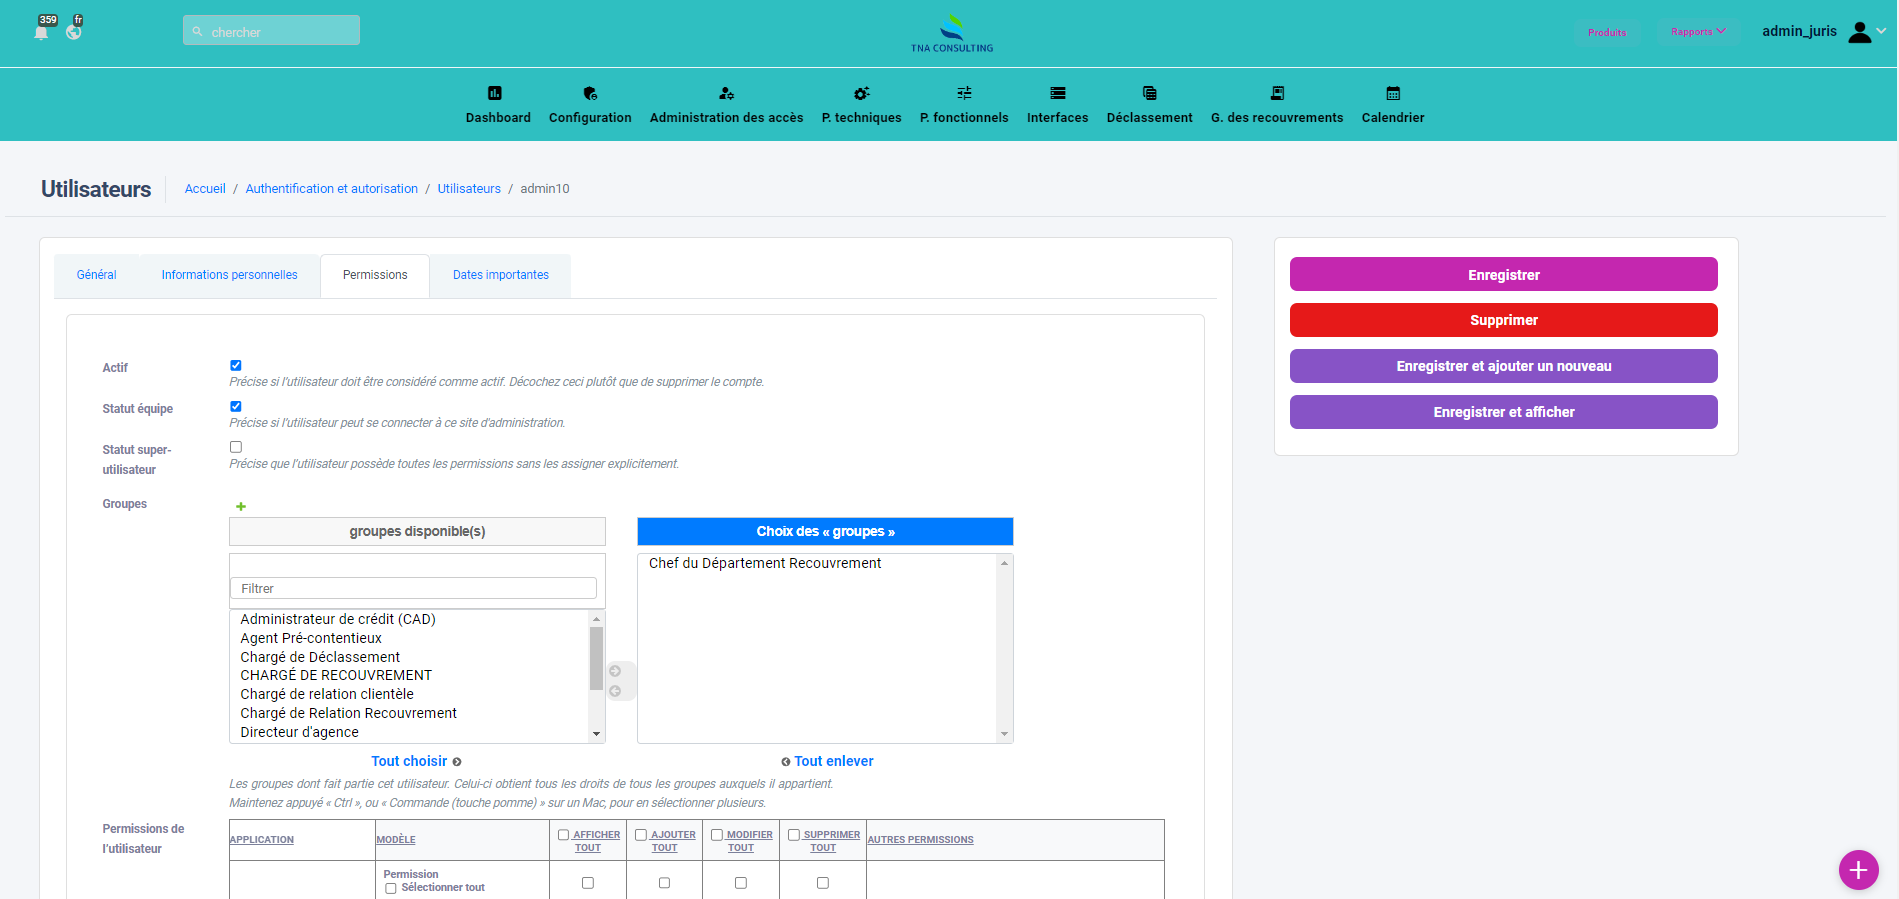Check the Afficher tout checkbox
This screenshot has width=1899, height=899.
tap(563, 835)
